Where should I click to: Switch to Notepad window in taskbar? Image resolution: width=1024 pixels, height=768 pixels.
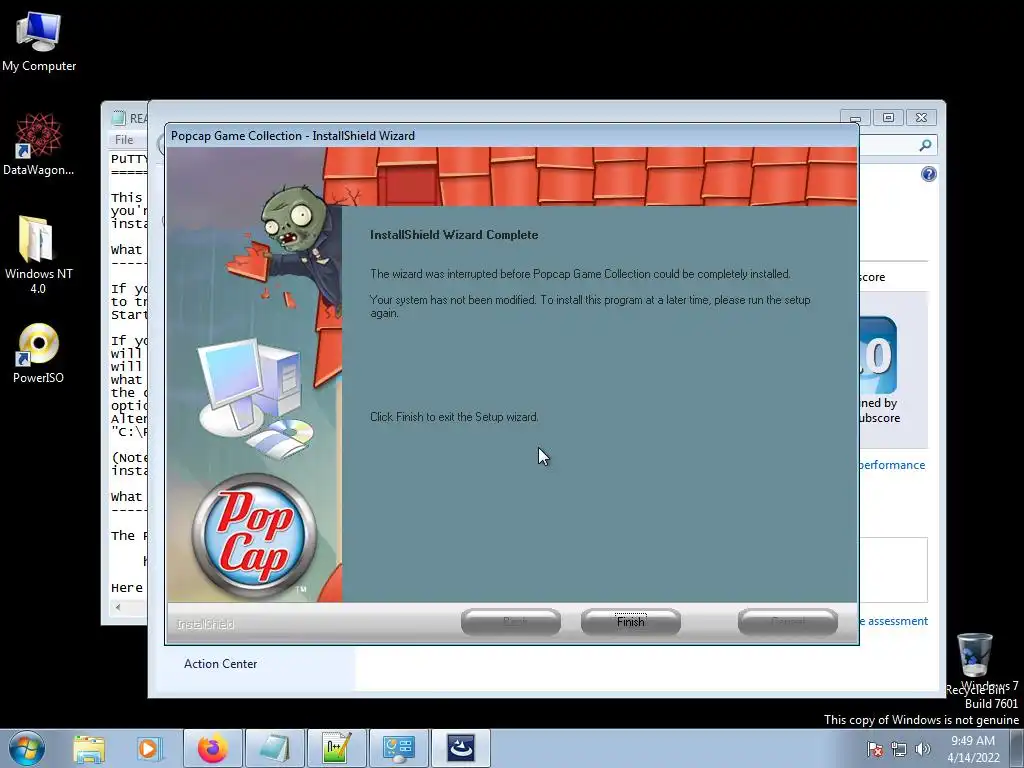pyautogui.click(x=274, y=748)
